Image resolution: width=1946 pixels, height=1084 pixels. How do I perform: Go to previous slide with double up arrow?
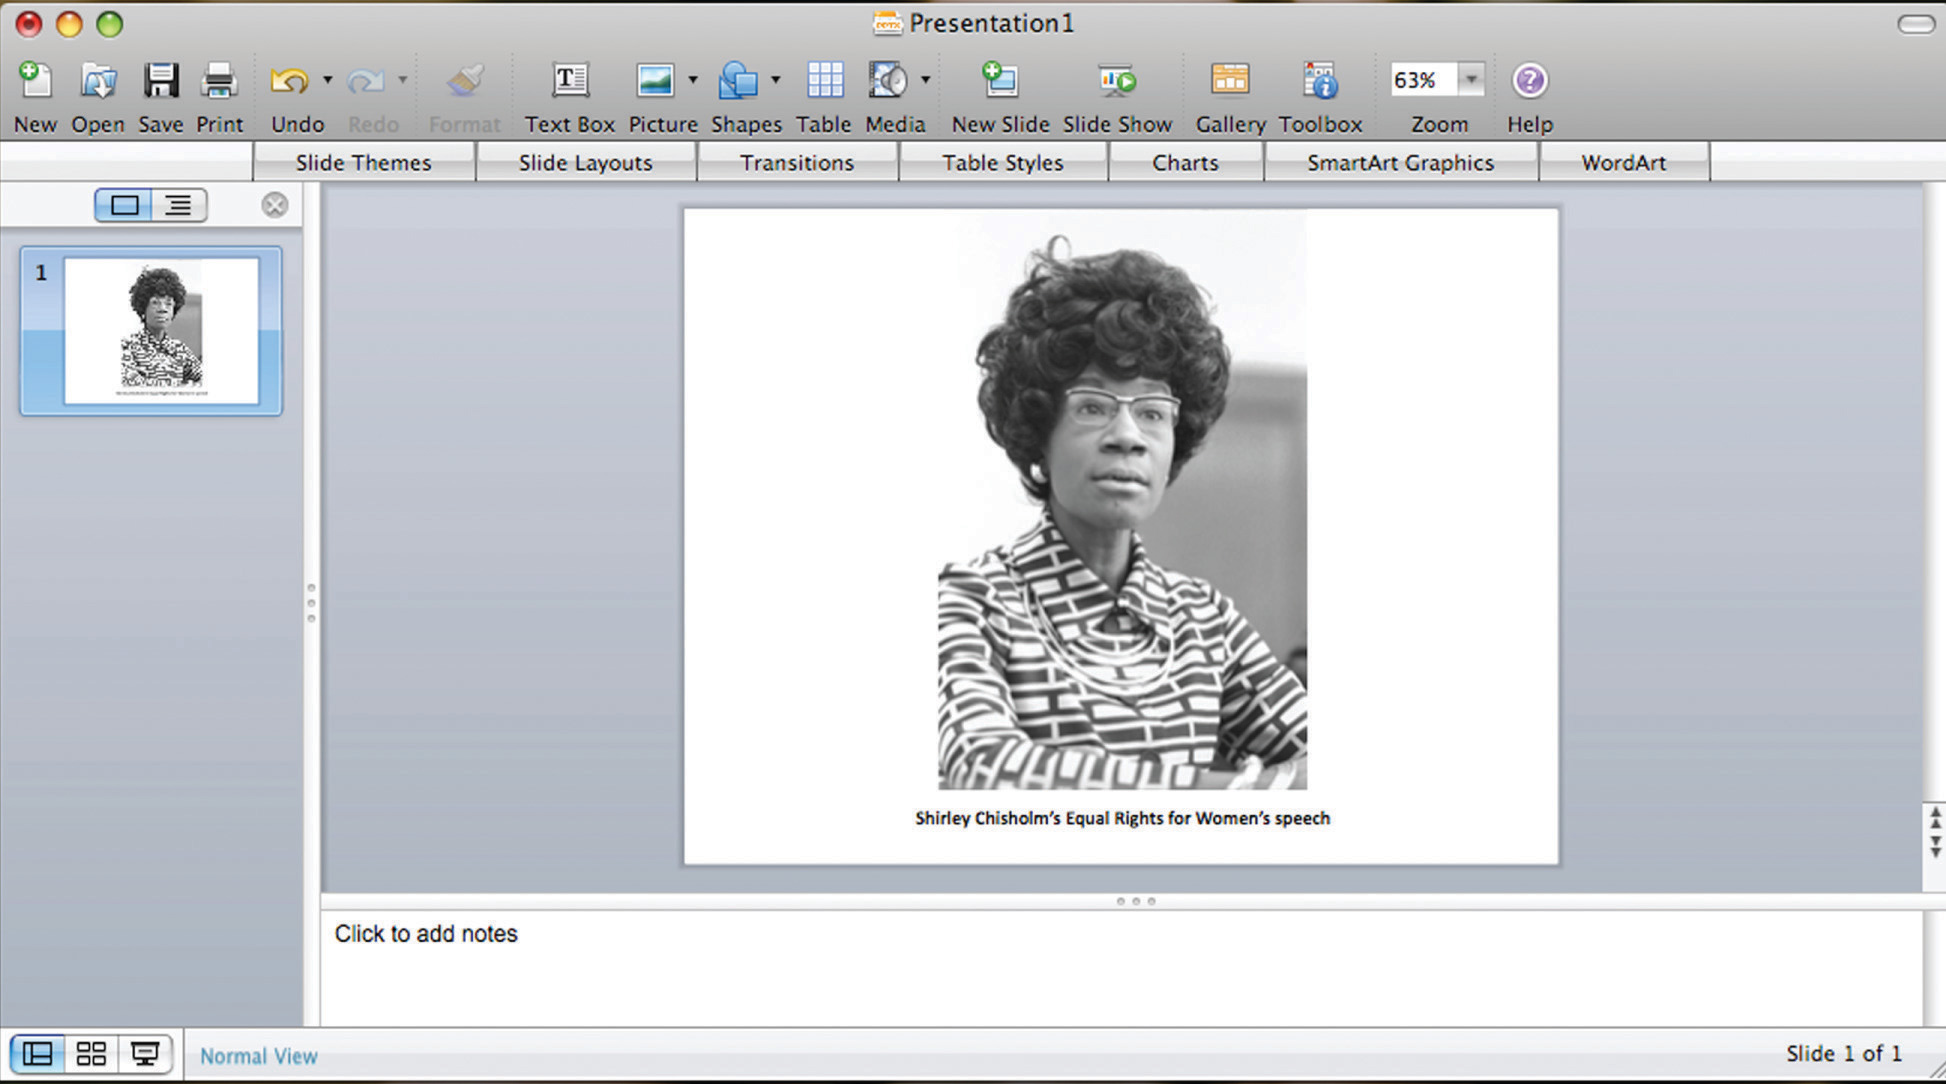(x=1935, y=816)
